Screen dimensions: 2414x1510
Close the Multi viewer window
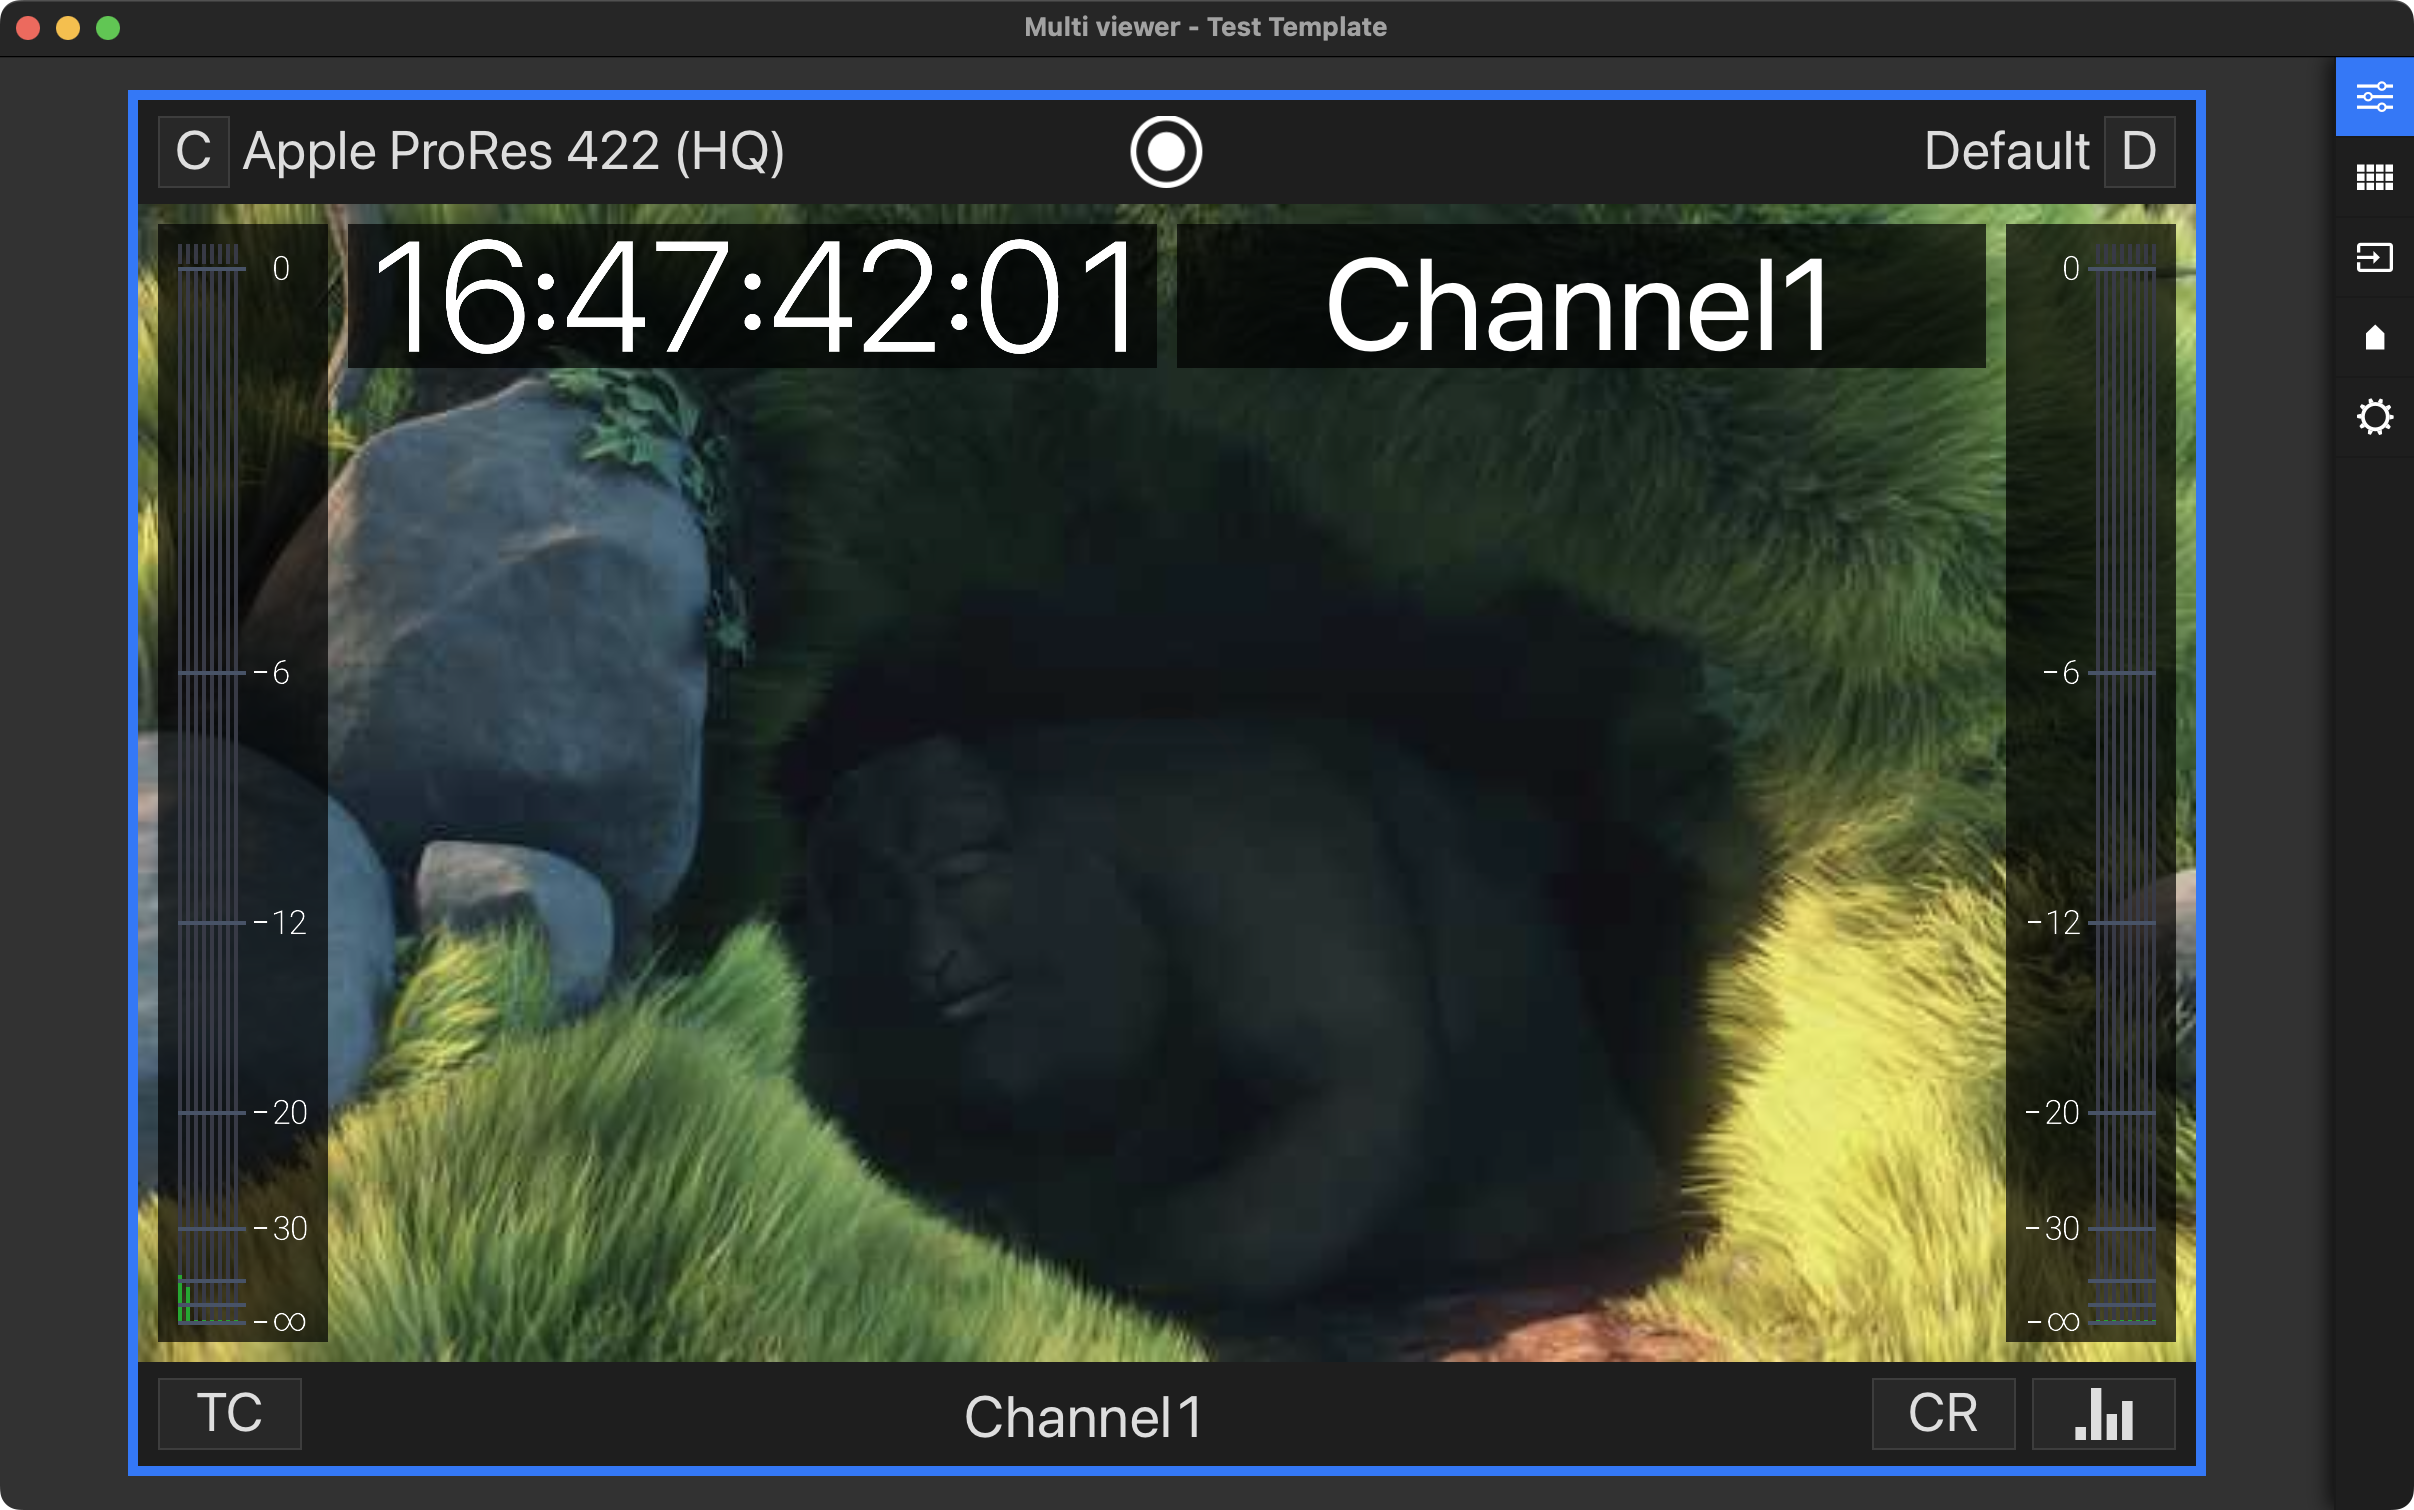28,28
